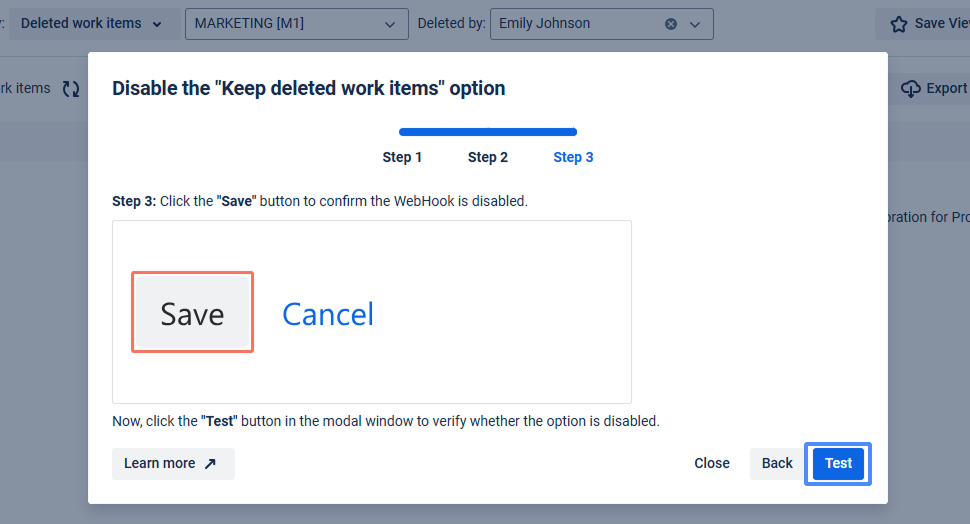Image resolution: width=970 pixels, height=524 pixels.
Task: Clear the Emily Johnson filter selection
Action: pyautogui.click(x=670, y=24)
